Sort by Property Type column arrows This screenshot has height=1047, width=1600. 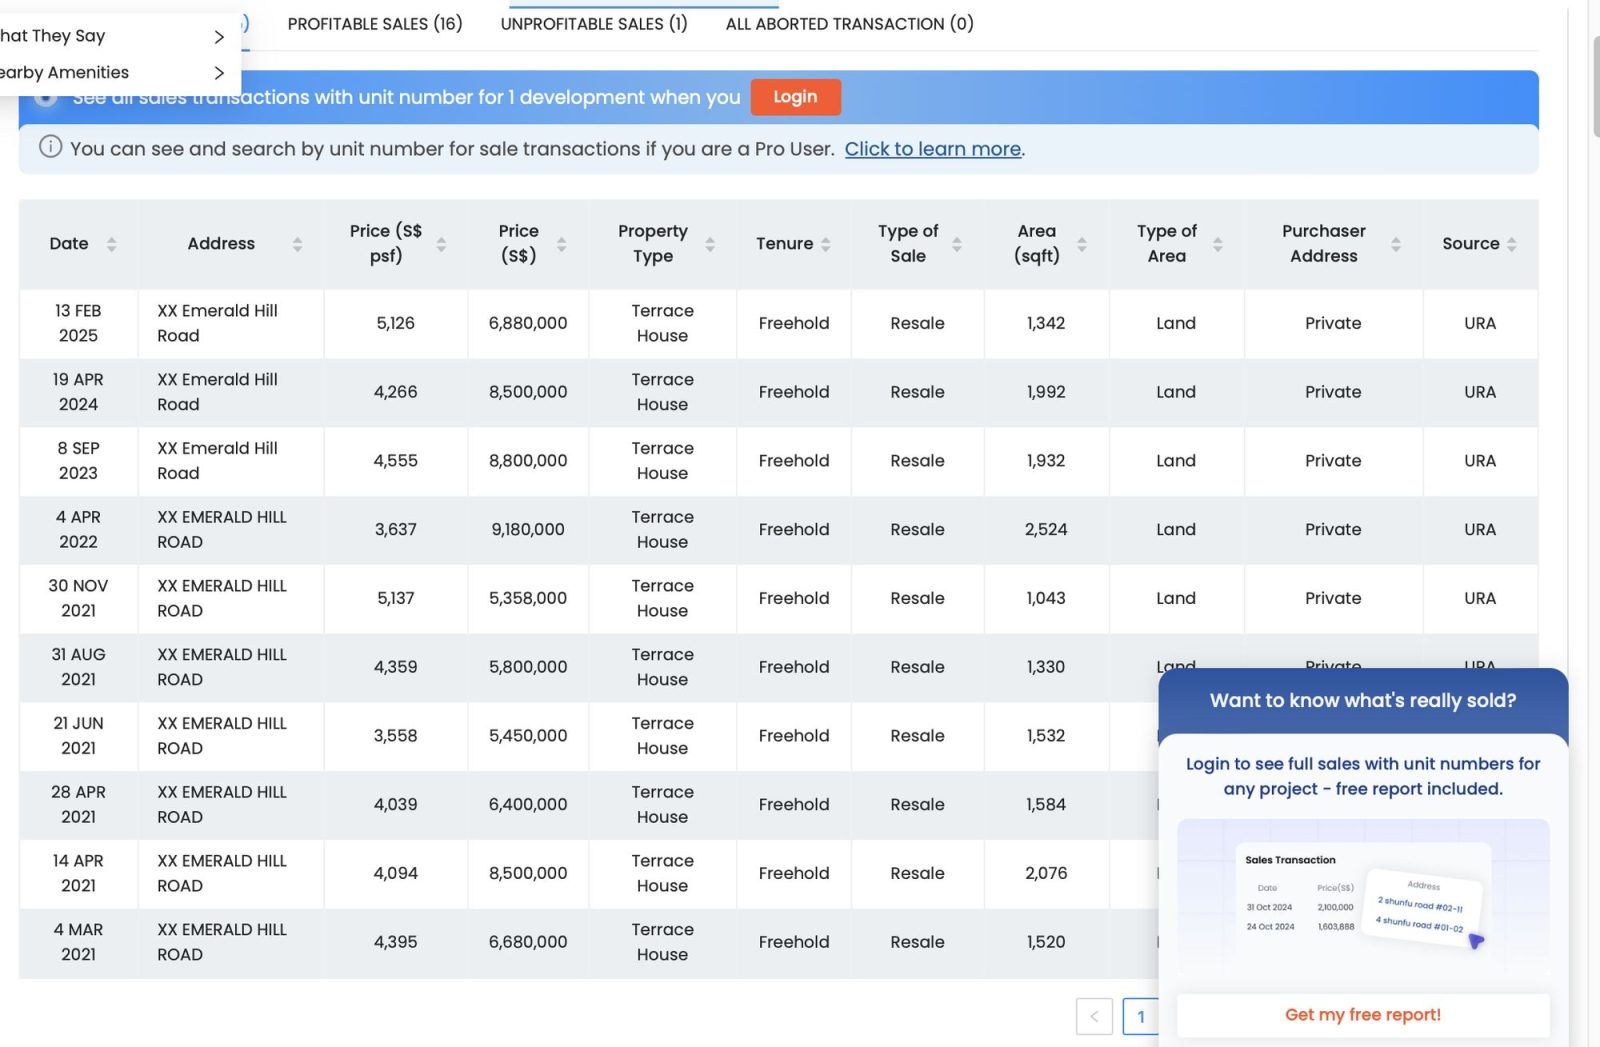pos(710,244)
